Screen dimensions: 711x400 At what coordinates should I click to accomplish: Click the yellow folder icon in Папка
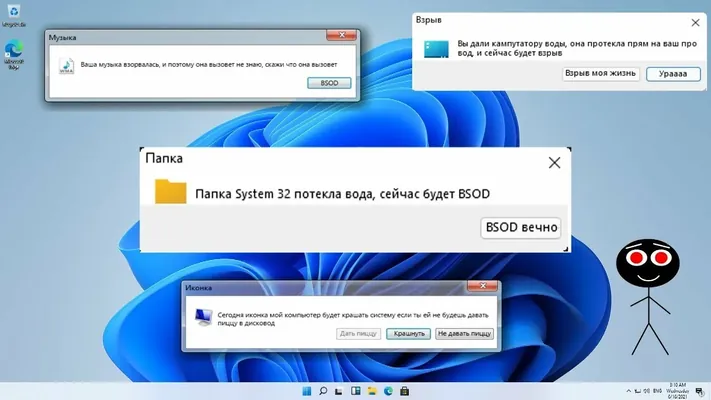tap(170, 191)
